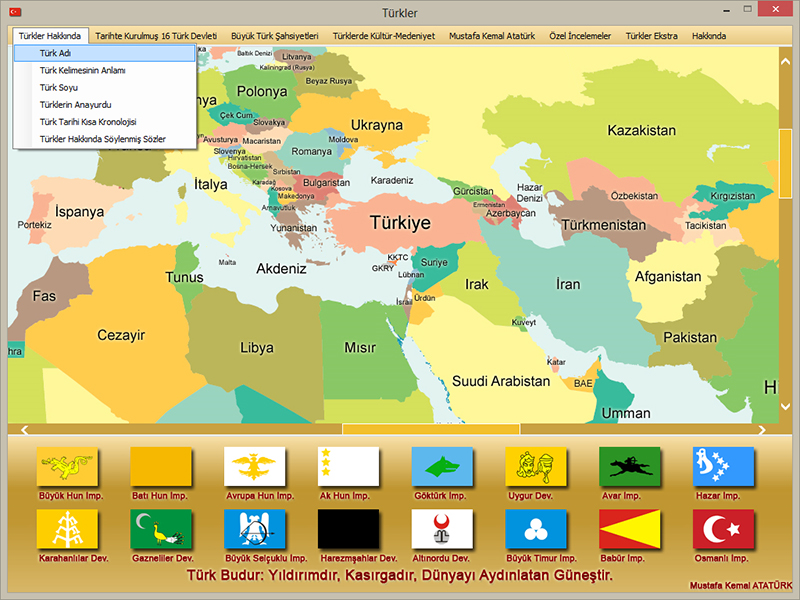Click the Gazneliler Dev. green flag
This screenshot has height=600, width=800.
(x=161, y=529)
